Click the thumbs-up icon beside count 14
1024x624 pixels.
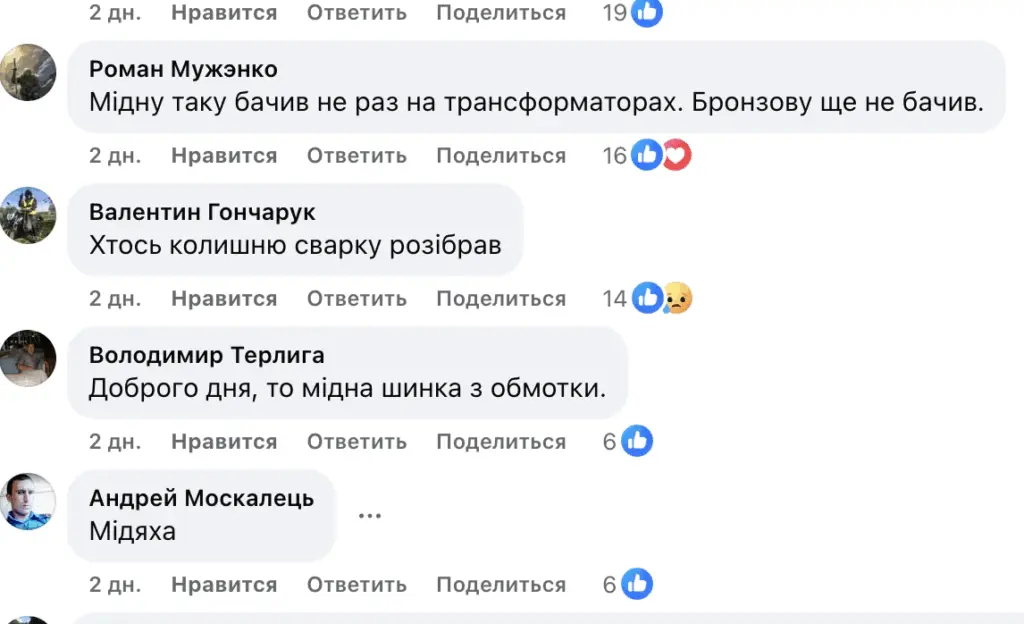coord(647,297)
